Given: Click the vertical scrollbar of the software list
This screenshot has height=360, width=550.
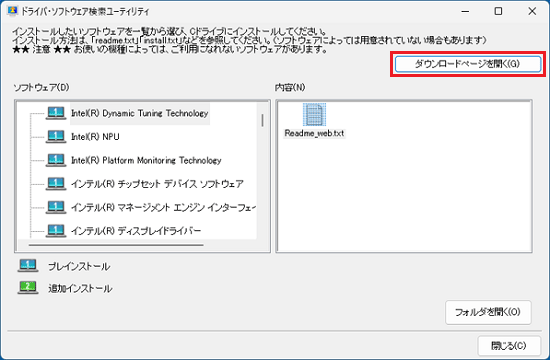Looking at the screenshot, I should point(263,120).
